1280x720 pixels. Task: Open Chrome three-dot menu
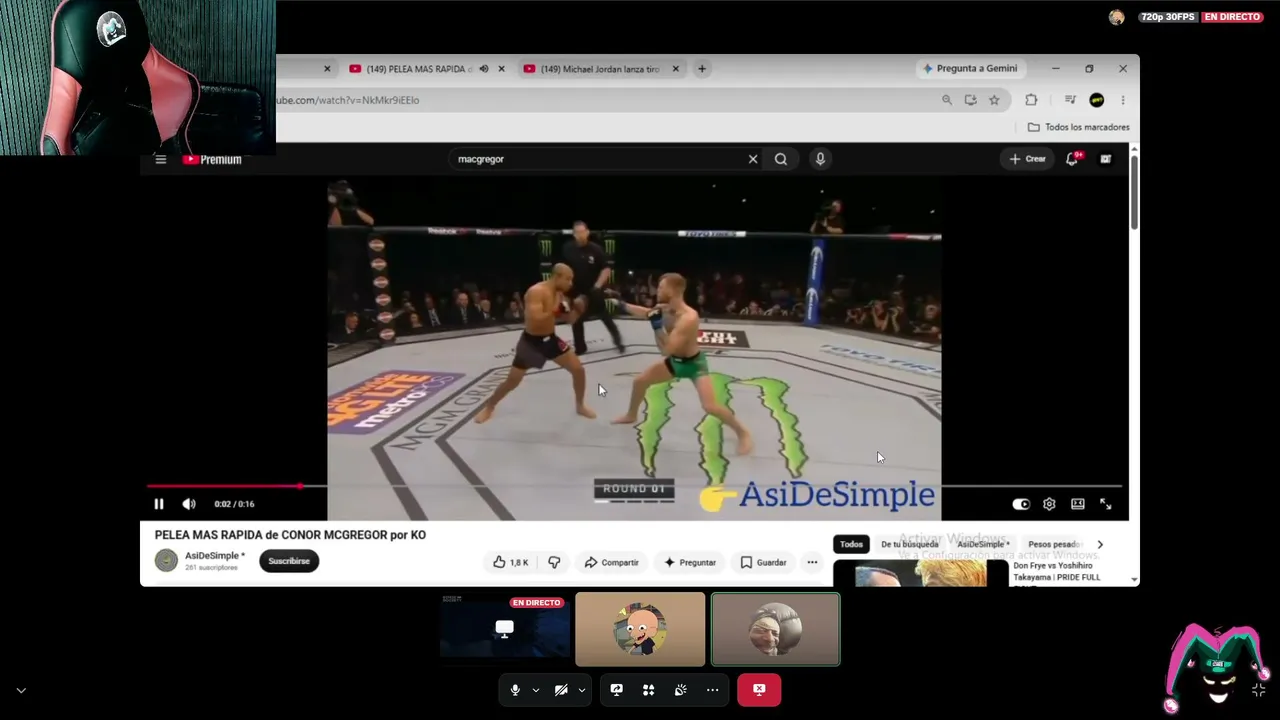[x=1123, y=100]
